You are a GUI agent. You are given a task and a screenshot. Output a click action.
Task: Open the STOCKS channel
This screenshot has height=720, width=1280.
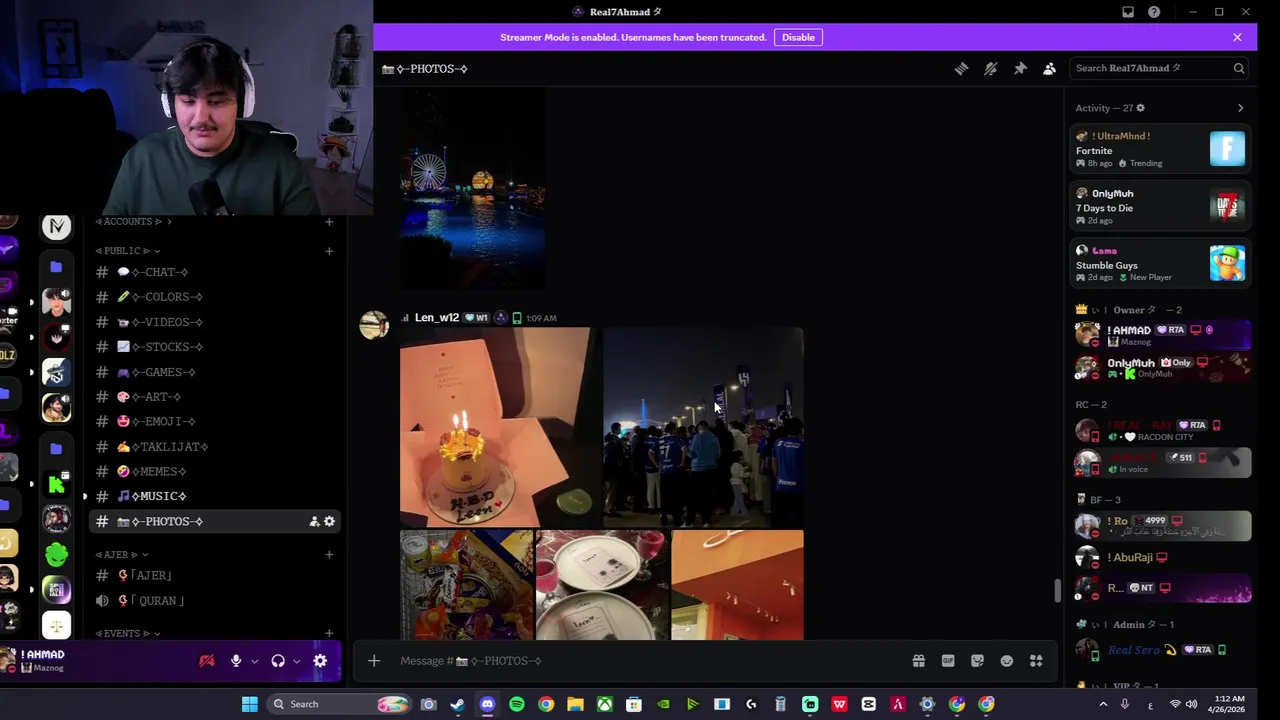coord(215,347)
